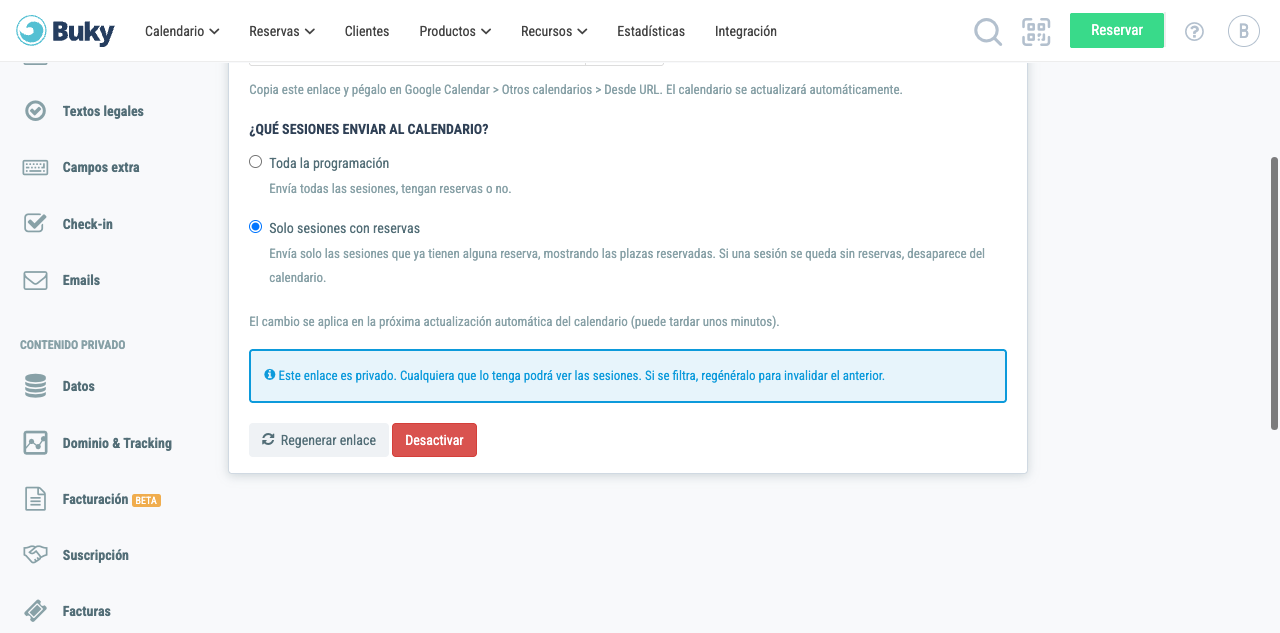Click 'Envía todas las sesiones, tengan reservas o no.'
Screen dimensions: 1280x633
(x=390, y=188)
